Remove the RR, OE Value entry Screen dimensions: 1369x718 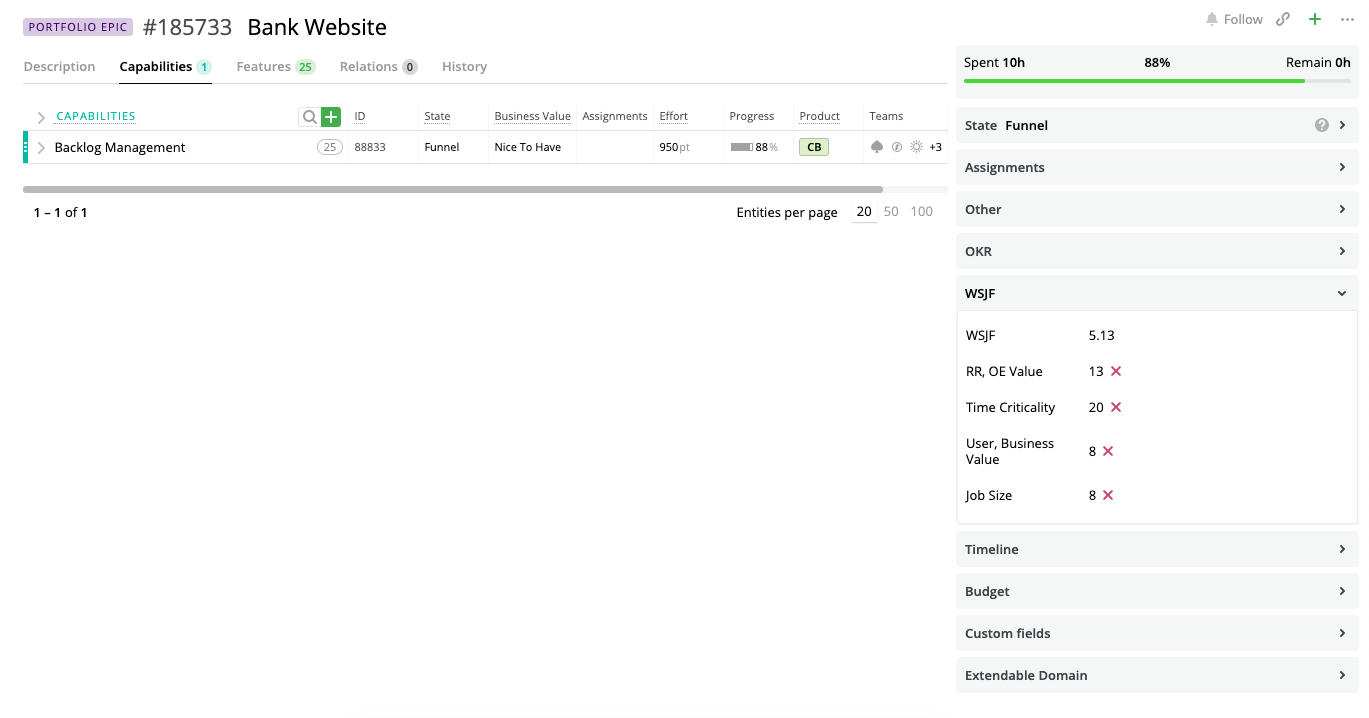pyautogui.click(x=1116, y=371)
